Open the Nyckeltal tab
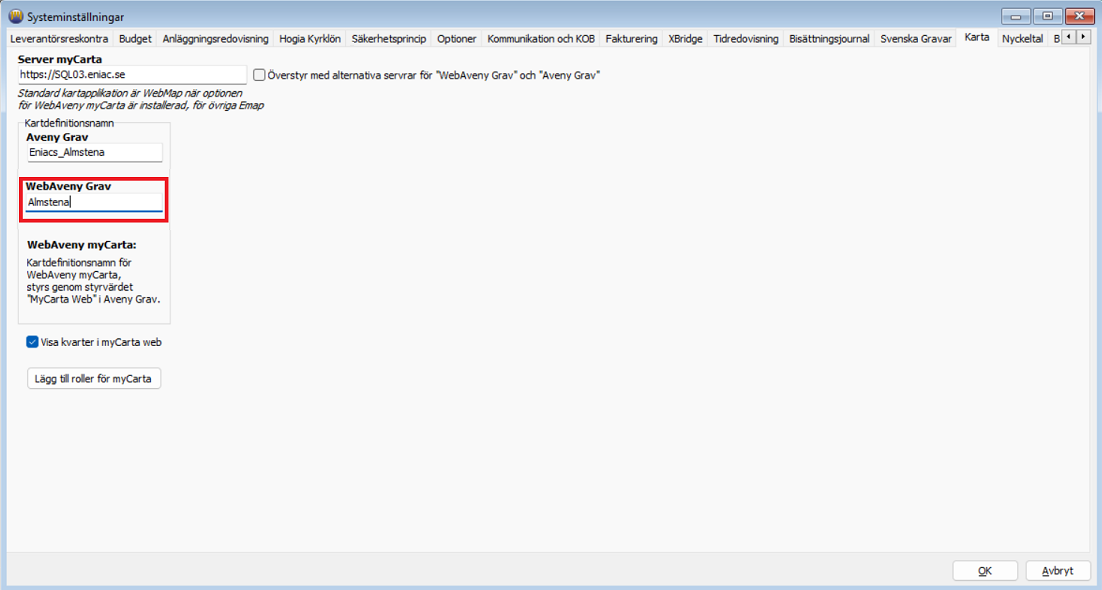1102x590 pixels. coord(1023,39)
